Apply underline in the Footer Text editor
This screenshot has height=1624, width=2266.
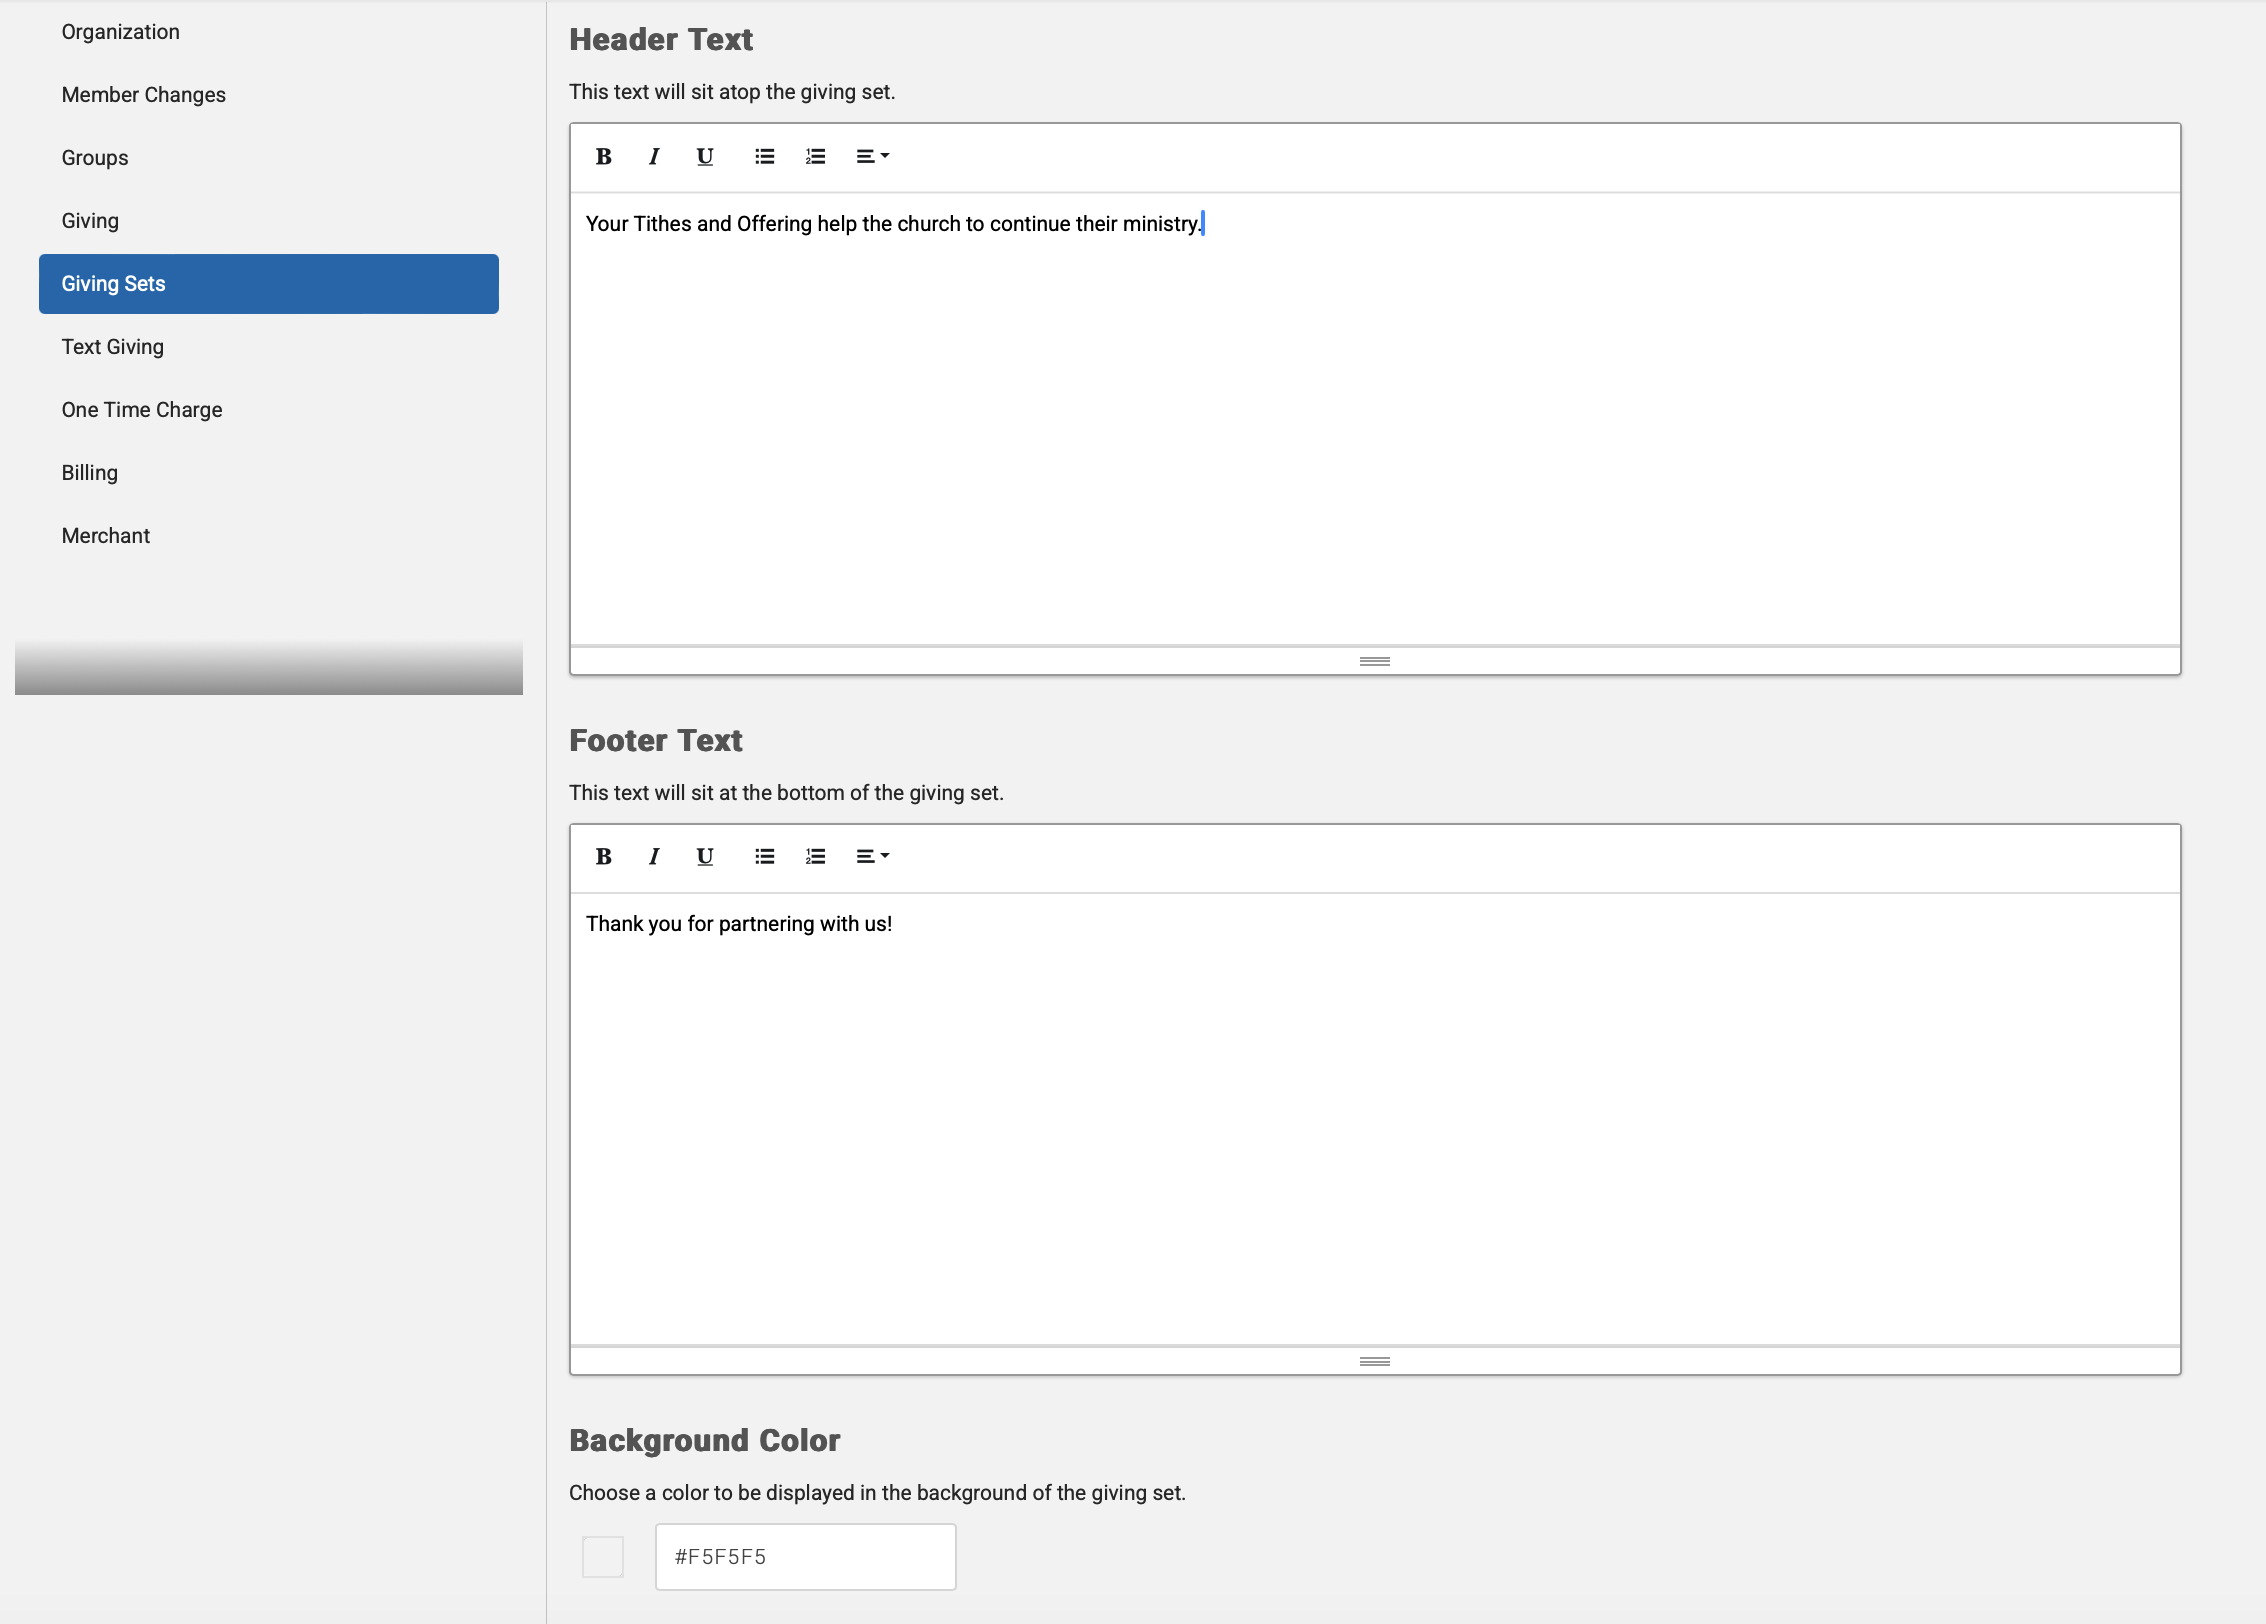(x=704, y=857)
